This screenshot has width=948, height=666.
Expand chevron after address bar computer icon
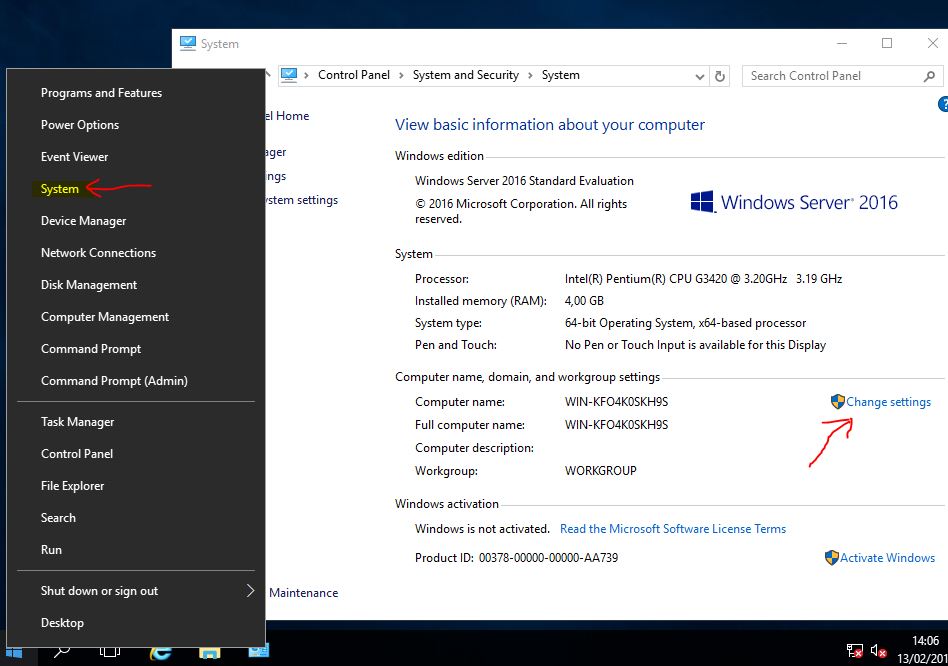[307, 76]
